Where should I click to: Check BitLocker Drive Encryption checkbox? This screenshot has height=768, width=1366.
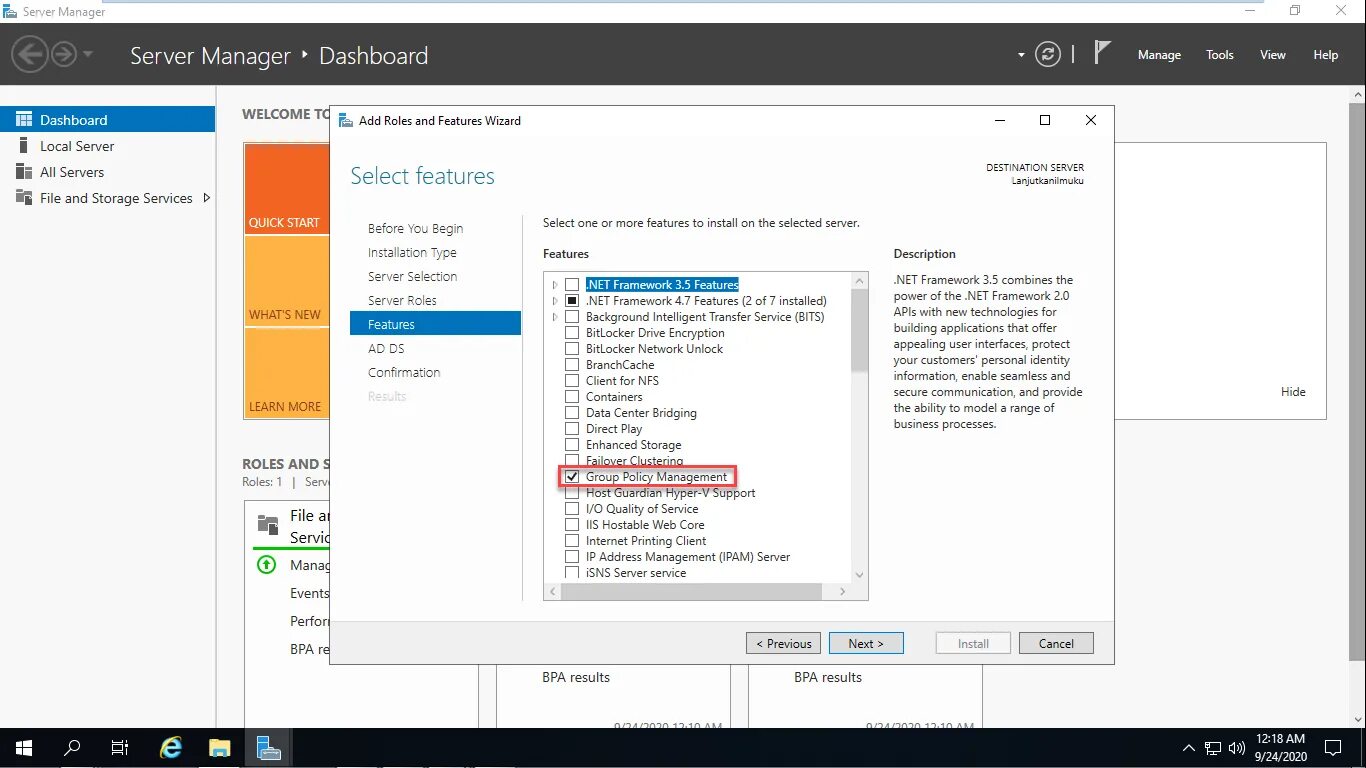[x=572, y=333]
